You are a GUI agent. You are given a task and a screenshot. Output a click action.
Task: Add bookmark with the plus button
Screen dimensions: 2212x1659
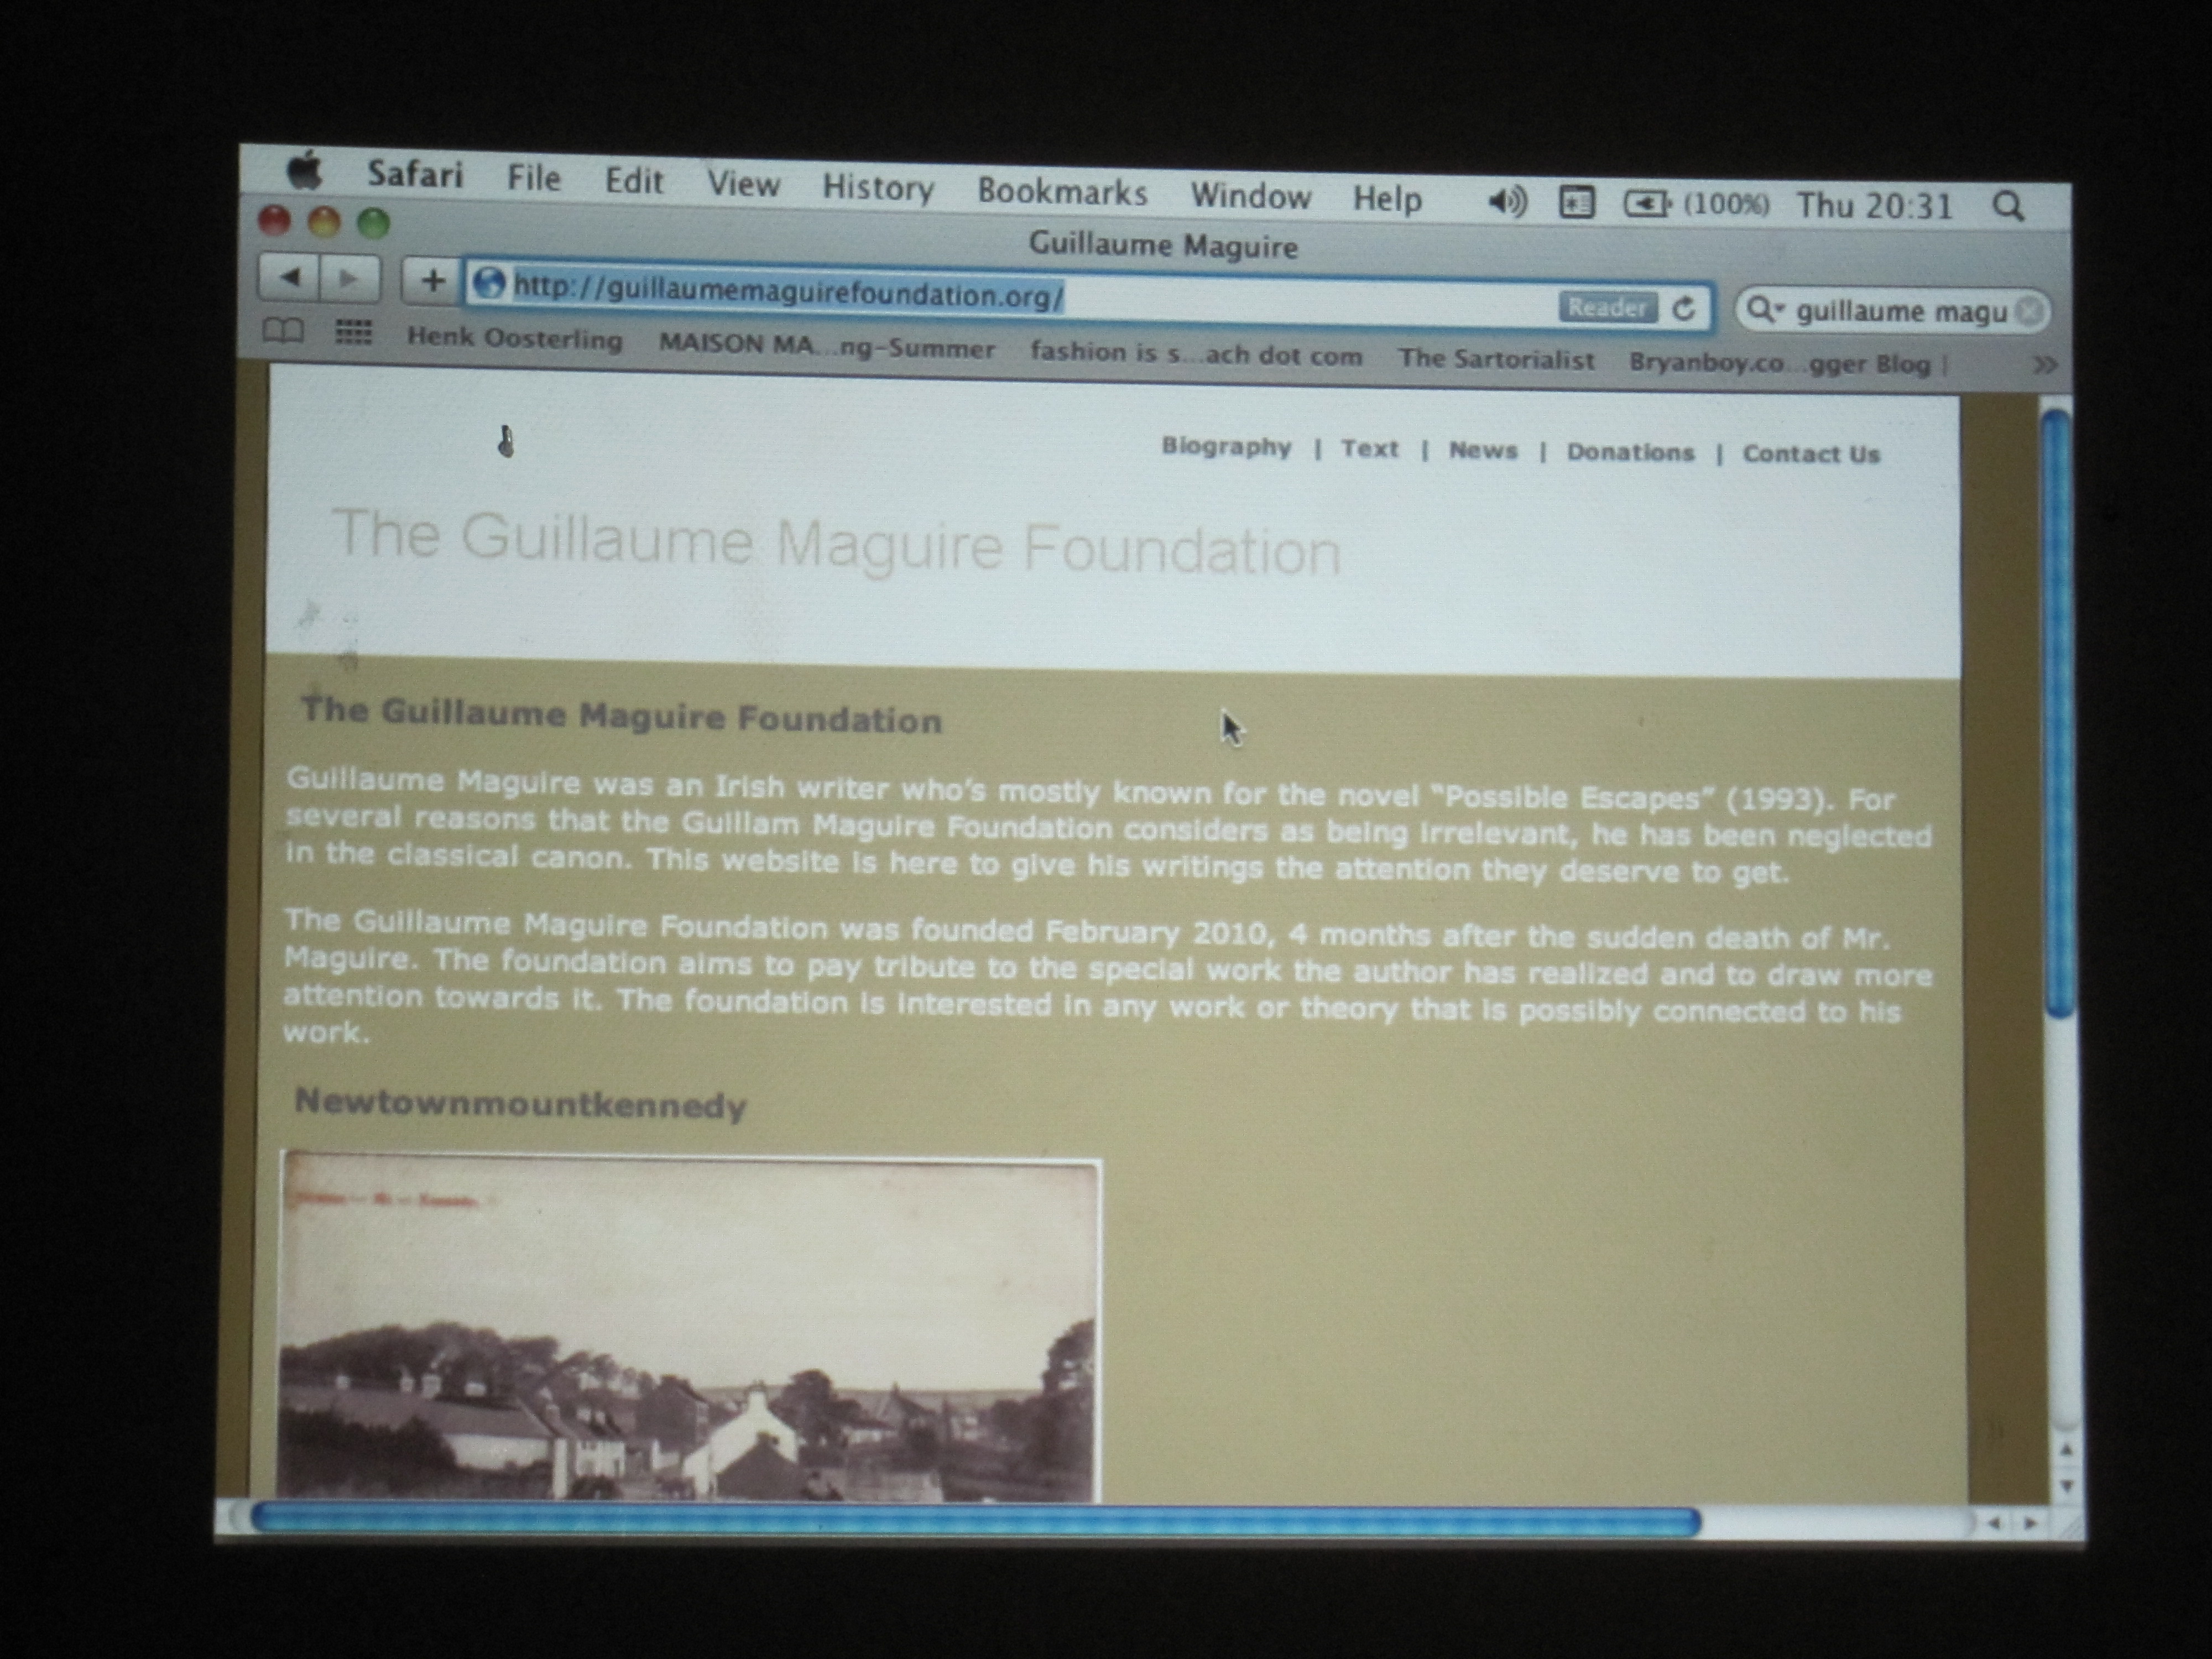(432, 281)
